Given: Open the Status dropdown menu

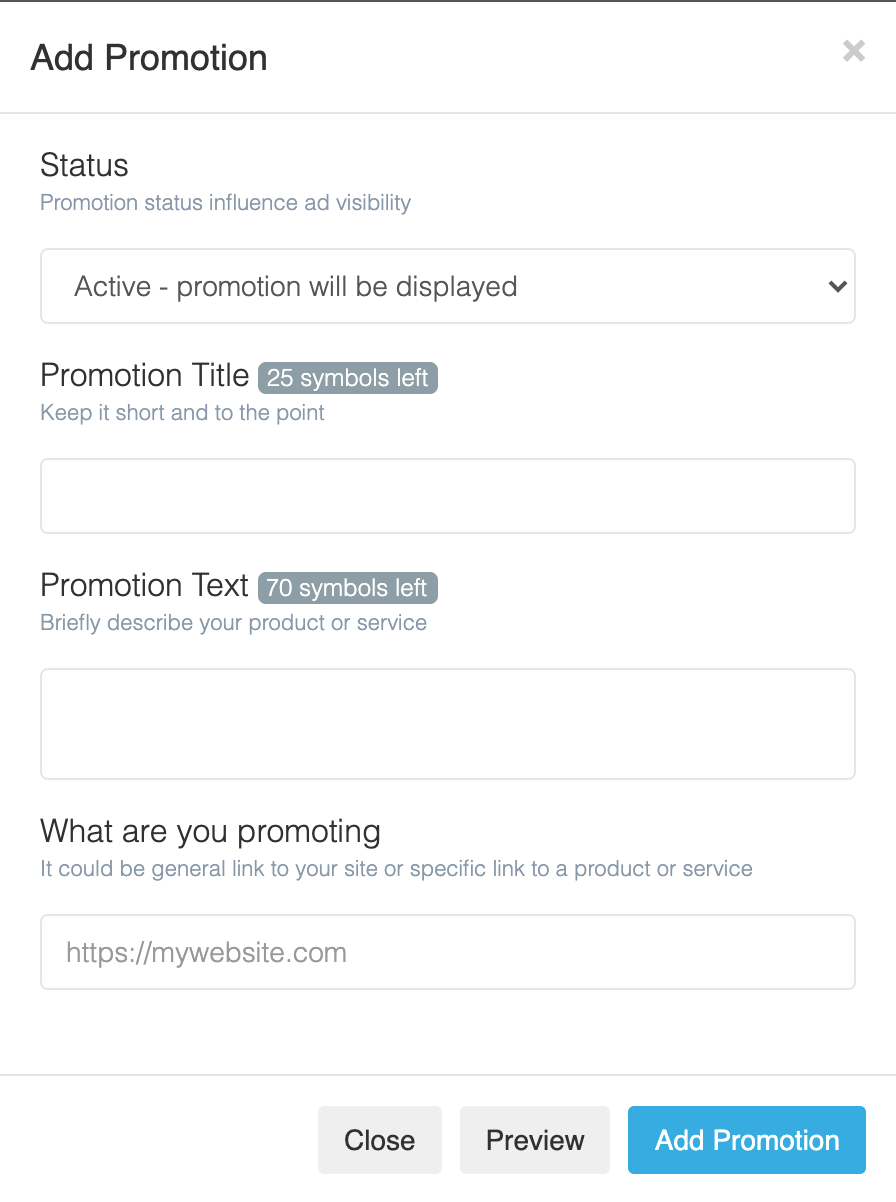Looking at the screenshot, I should tap(447, 287).
